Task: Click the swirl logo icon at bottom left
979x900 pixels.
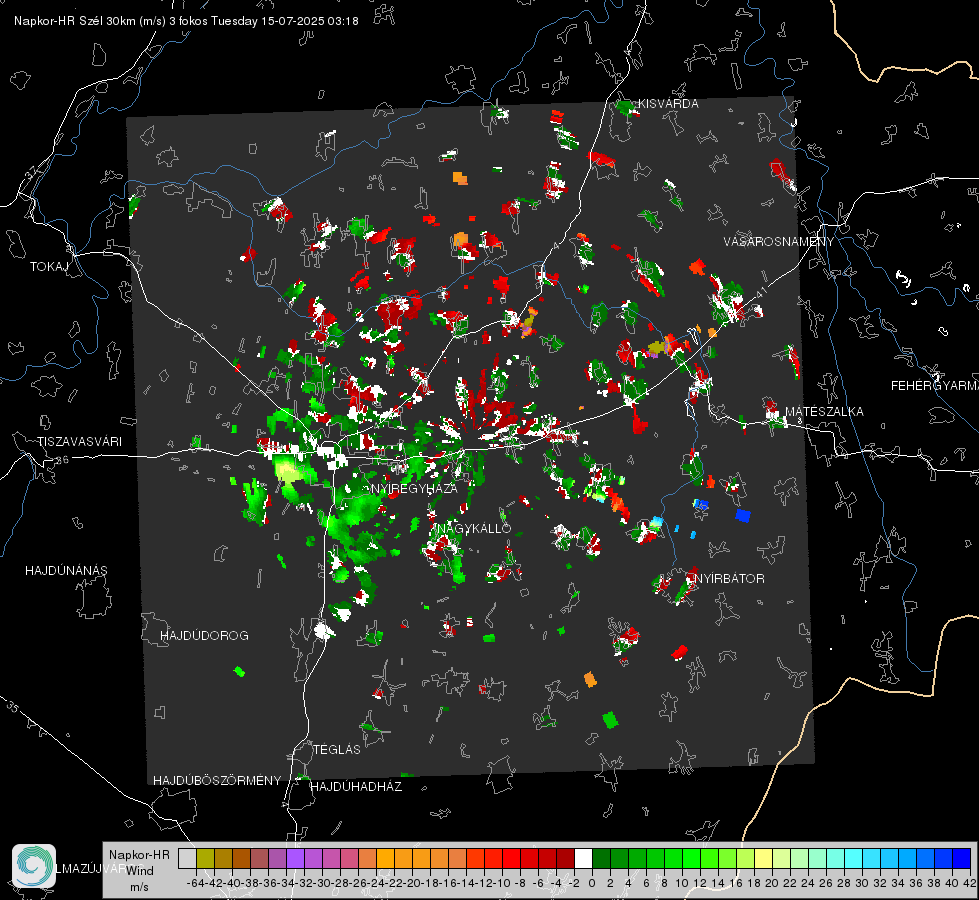Action: (x=34, y=866)
